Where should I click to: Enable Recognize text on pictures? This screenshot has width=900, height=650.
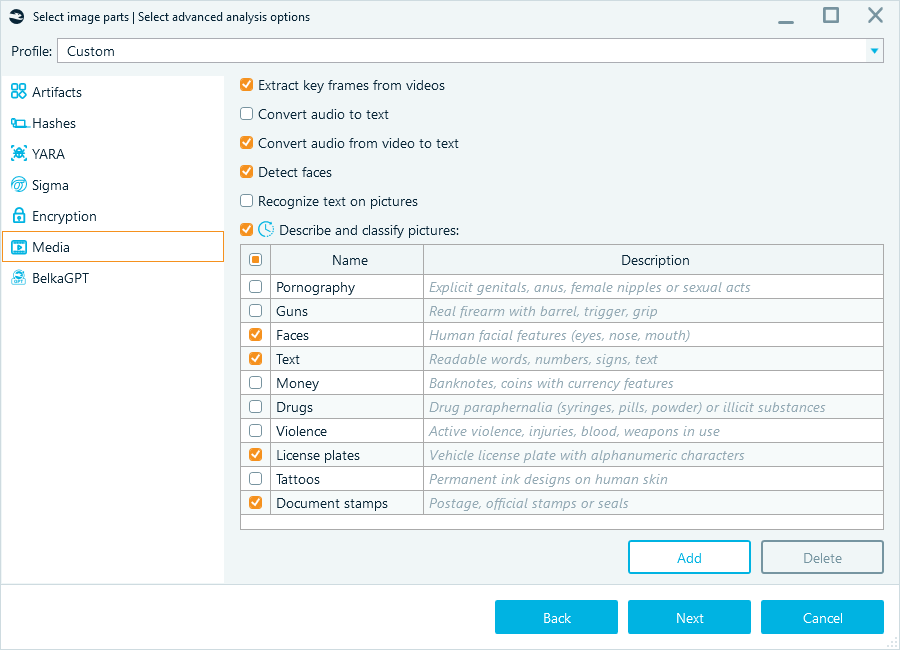(247, 201)
